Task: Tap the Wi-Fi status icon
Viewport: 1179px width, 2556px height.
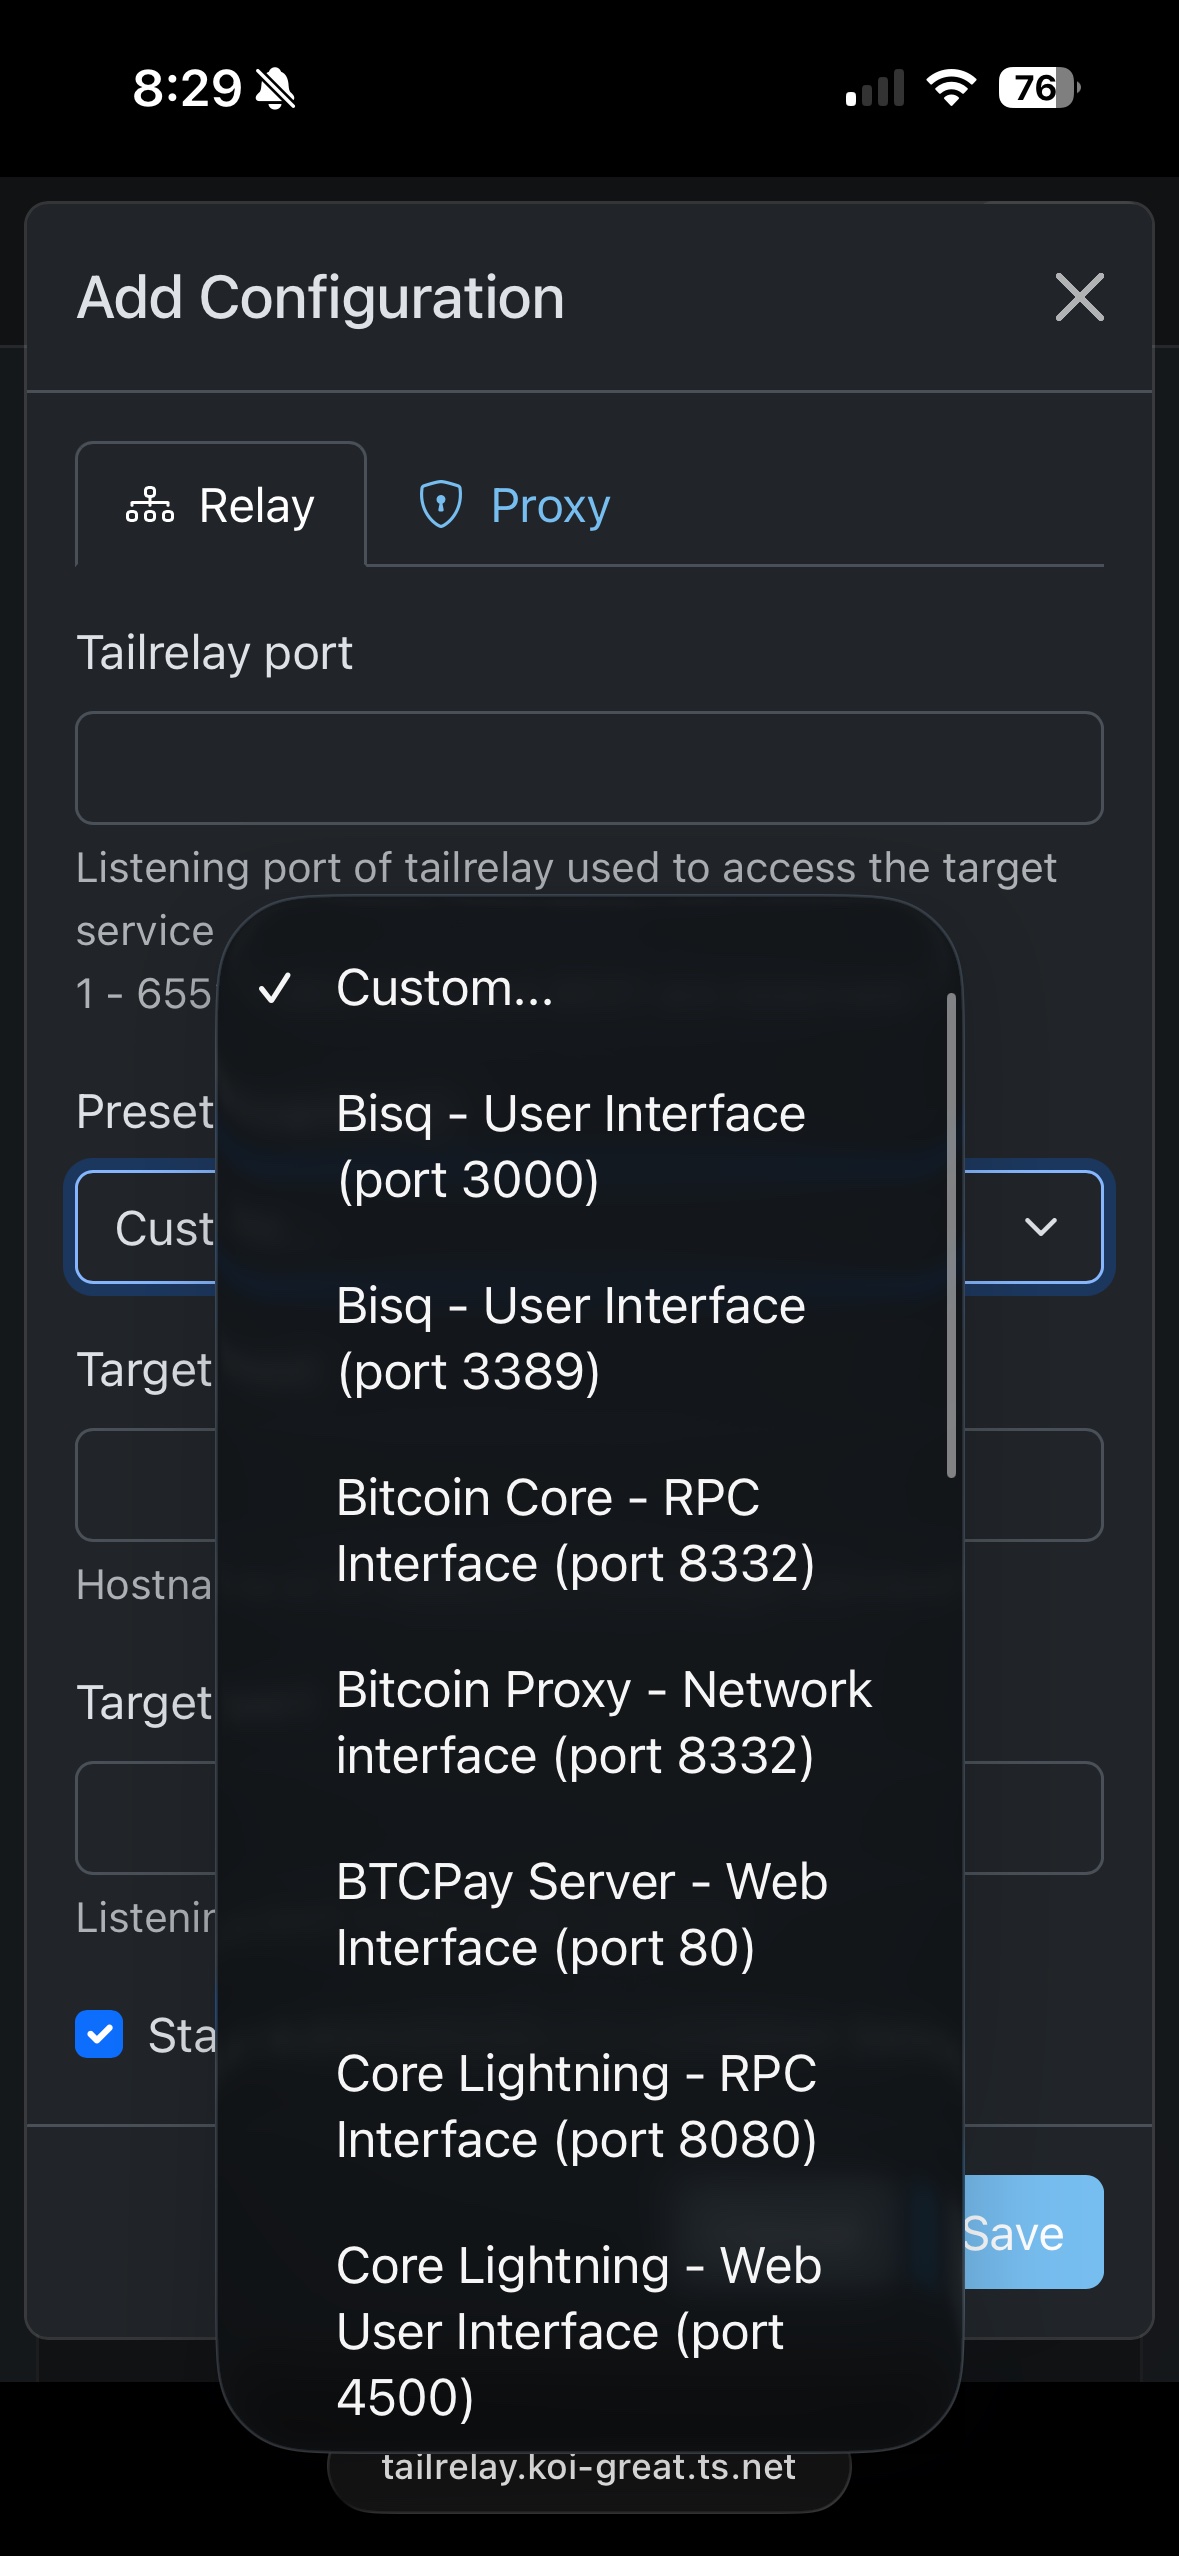Action: click(x=951, y=88)
